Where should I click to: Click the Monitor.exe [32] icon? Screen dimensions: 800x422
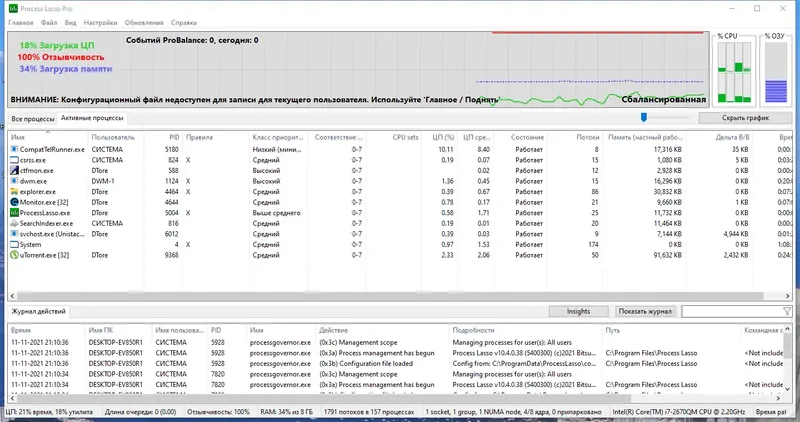14,202
